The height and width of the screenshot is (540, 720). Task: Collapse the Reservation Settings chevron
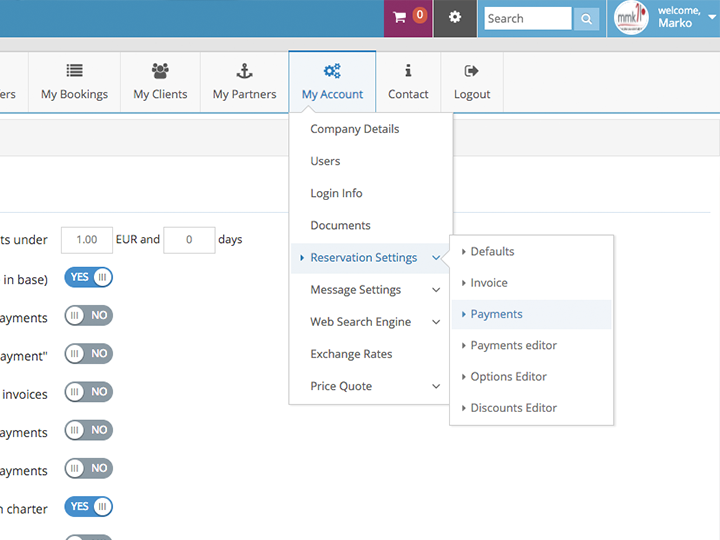click(436, 258)
